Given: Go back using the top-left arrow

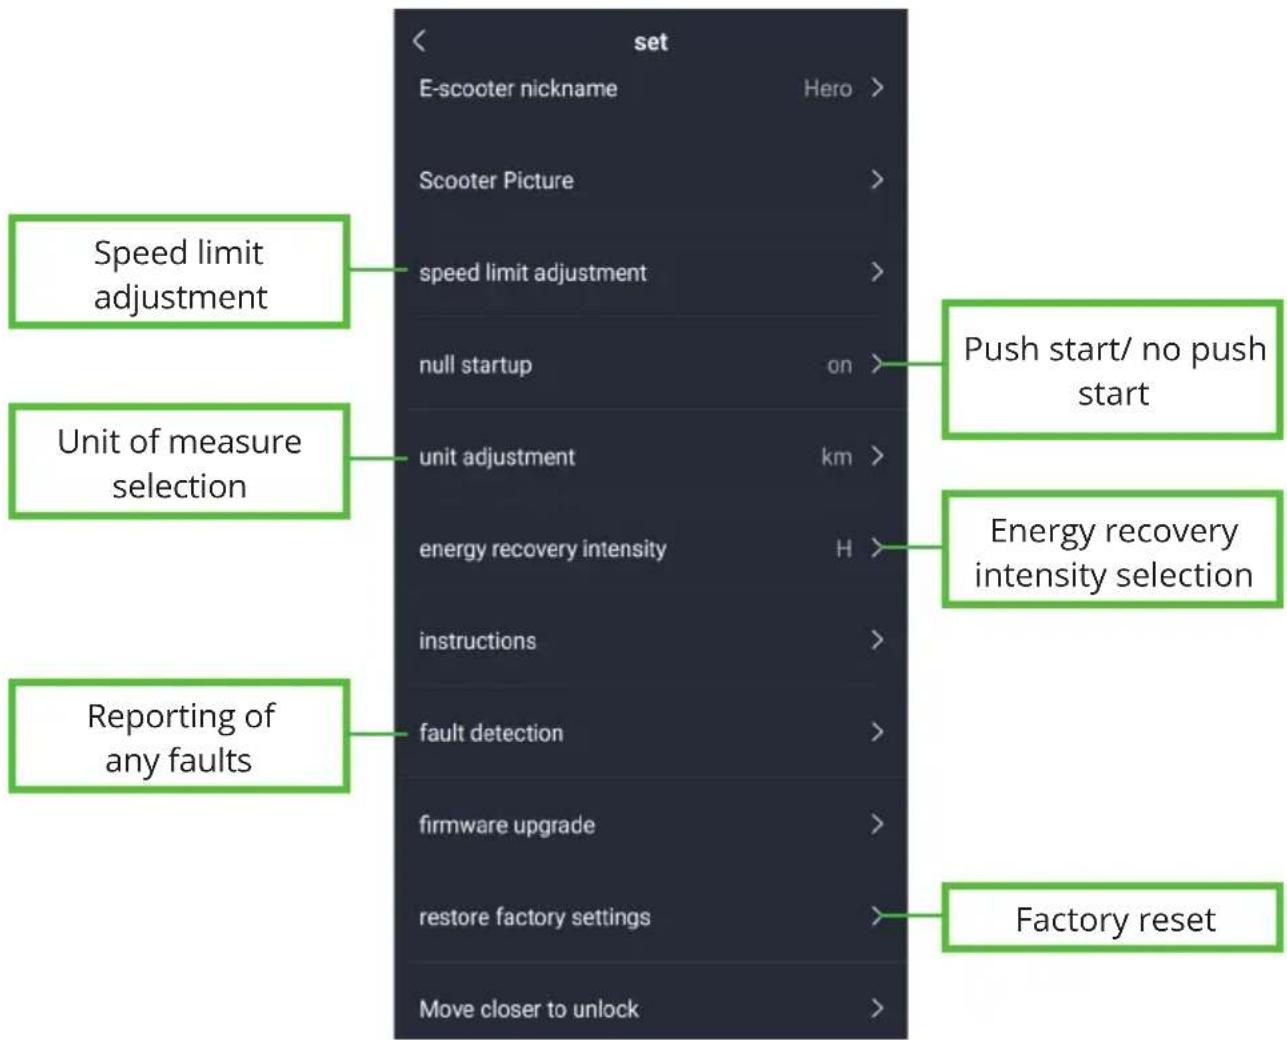Looking at the screenshot, I should click(419, 40).
